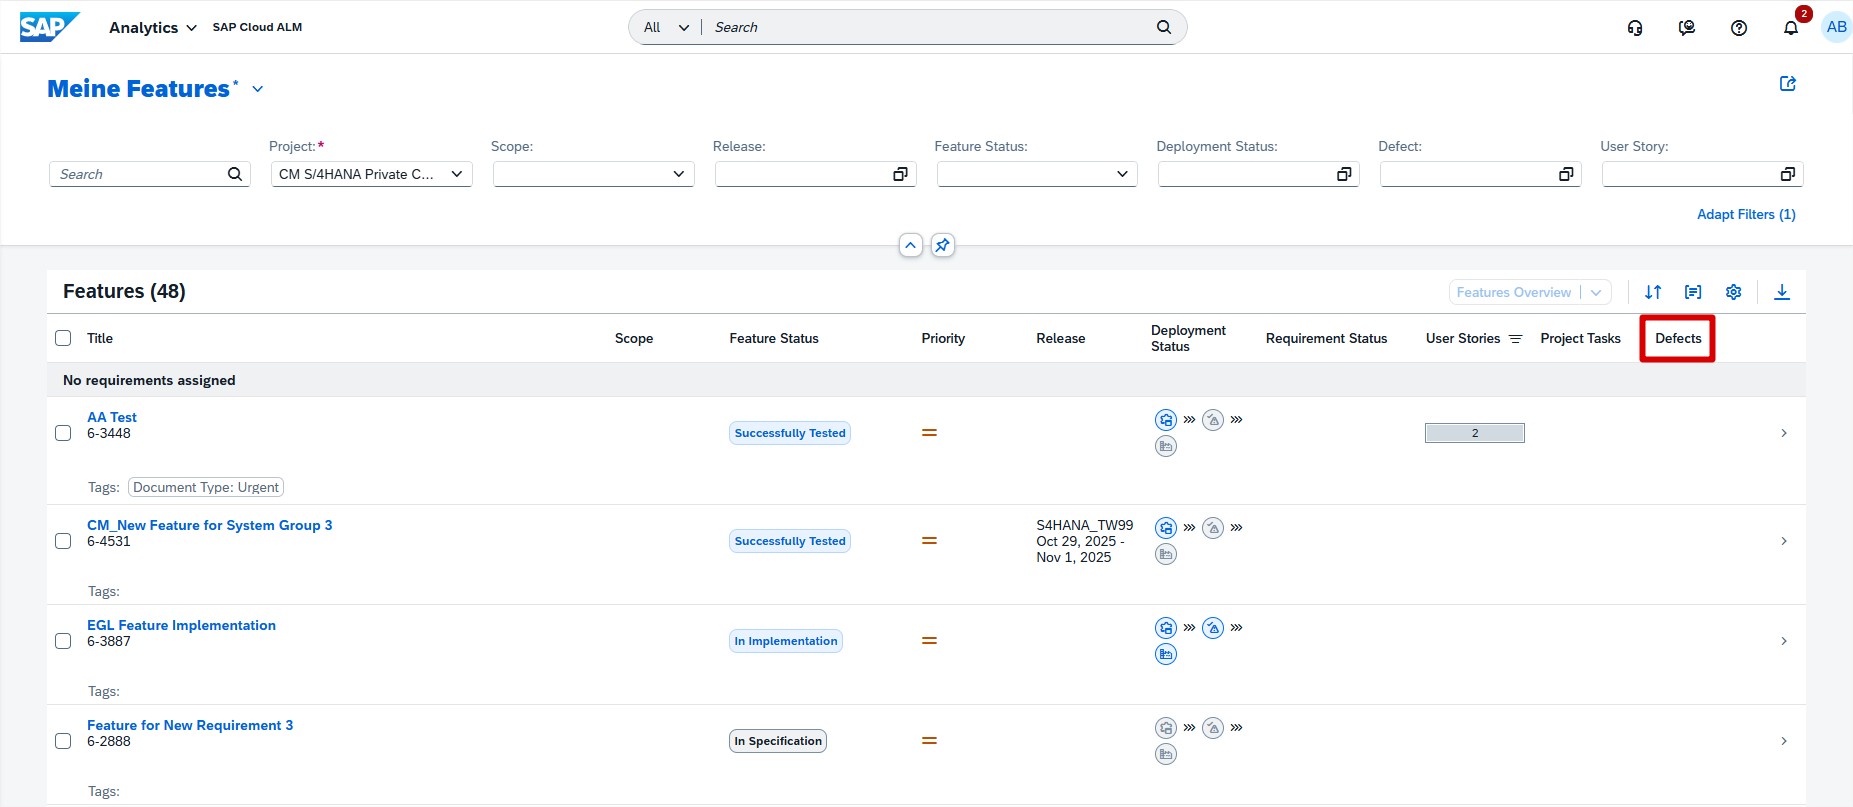The height and width of the screenshot is (807, 1853).
Task: Open CM_New Feature for System Group 3
Action: coord(209,525)
